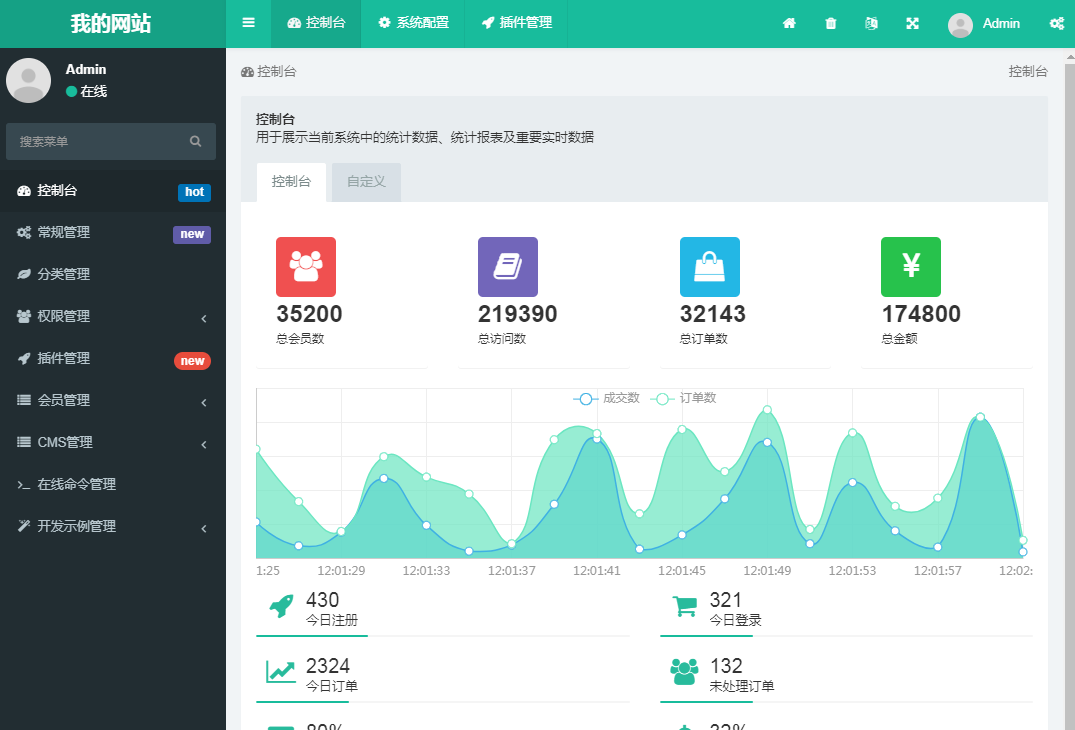Switch to the 自定义 tab
This screenshot has height=730, width=1075.
pyautogui.click(x=366, y=182)
